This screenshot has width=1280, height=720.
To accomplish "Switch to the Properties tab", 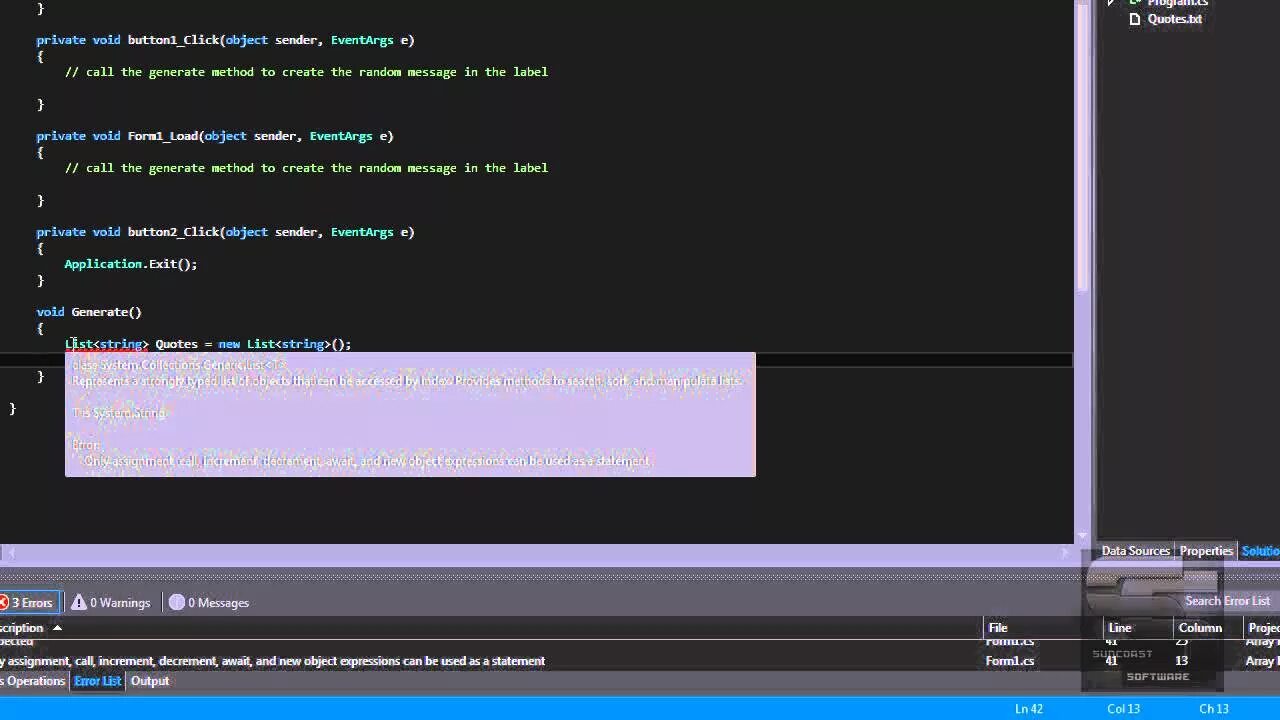I will click(x=1206, y=551).
